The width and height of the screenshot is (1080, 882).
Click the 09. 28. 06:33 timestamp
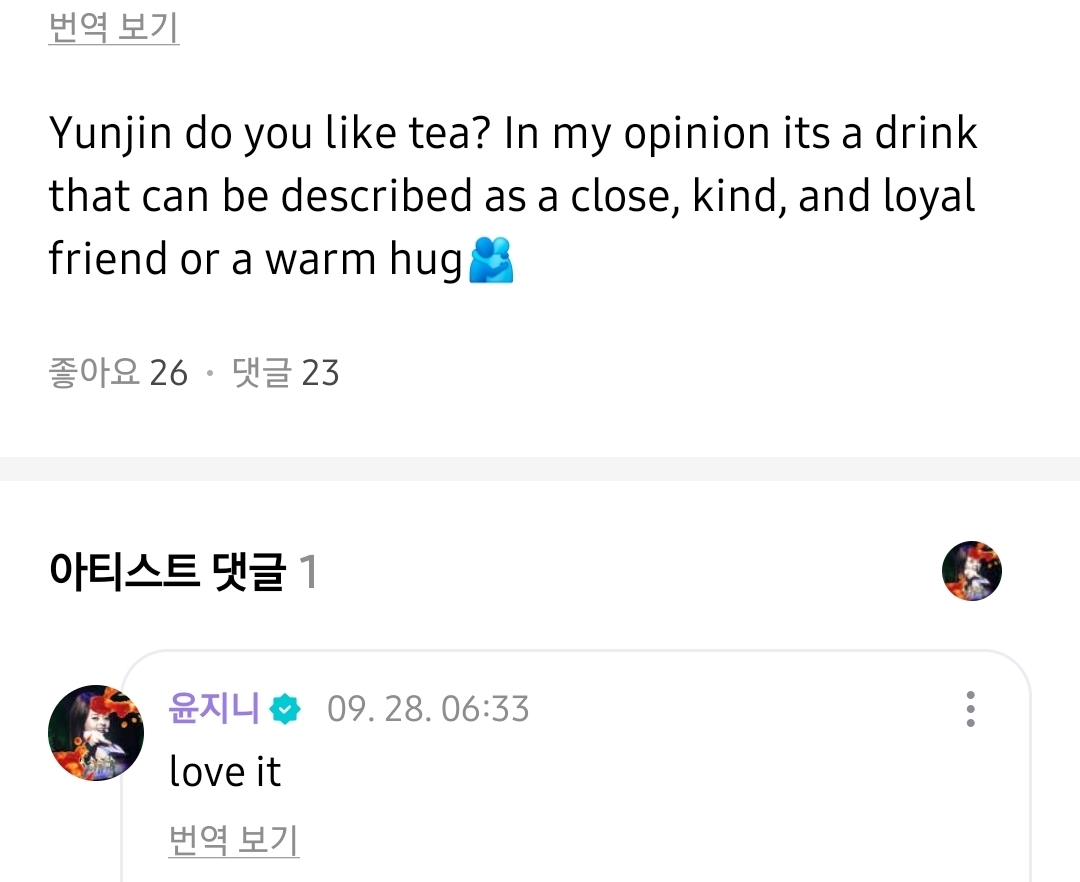[428, 709]
